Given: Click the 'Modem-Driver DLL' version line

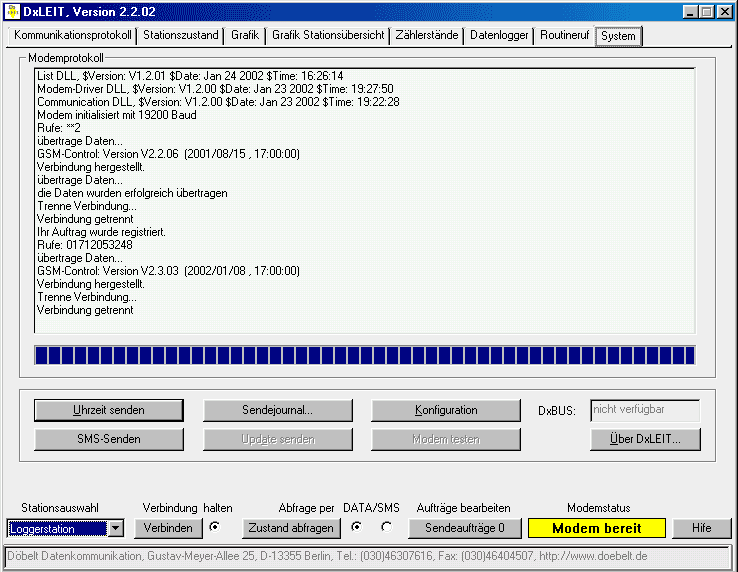Looking at the screenshot, I should [x=215, y=89].
